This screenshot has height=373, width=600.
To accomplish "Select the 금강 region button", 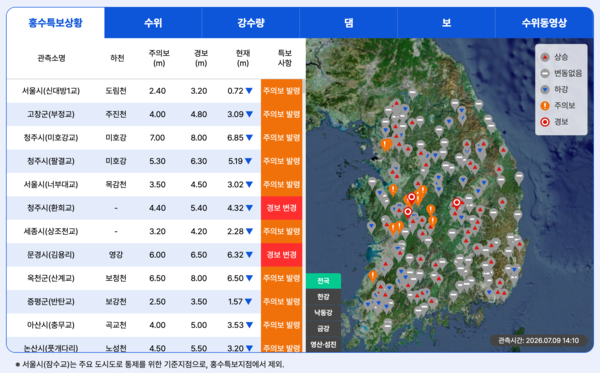I will 323,328.
